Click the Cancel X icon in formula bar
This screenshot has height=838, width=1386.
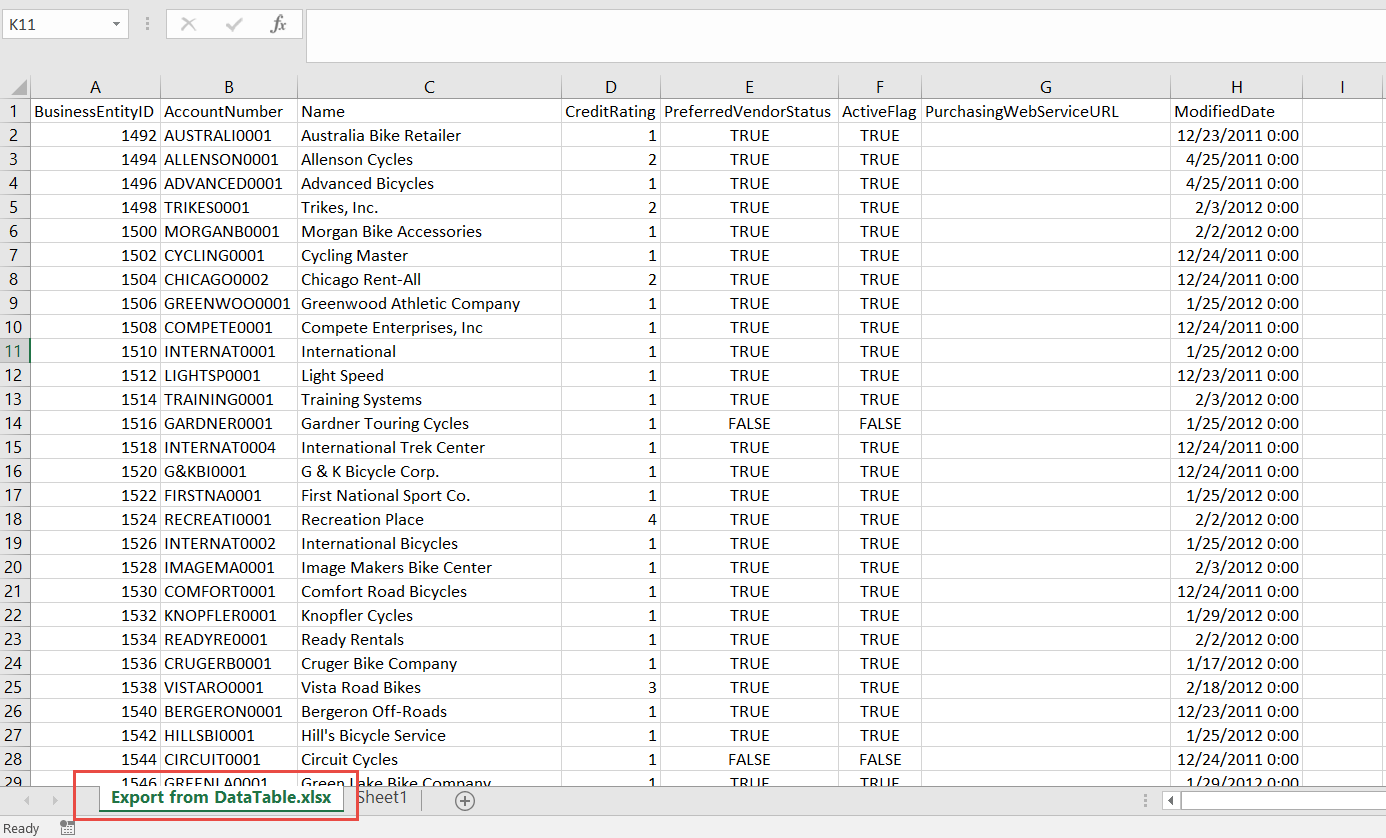click(x=188, y=24)
